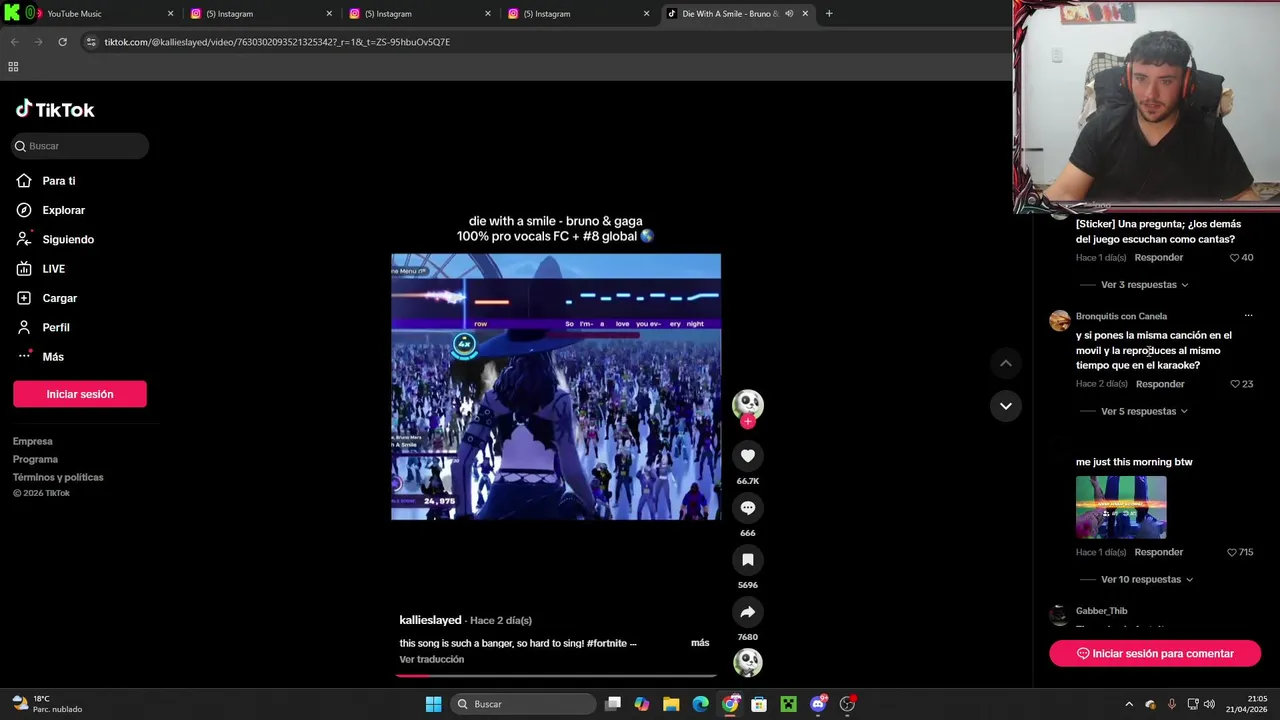Image resolution: width=1280 pixels, height=720 pixels.
Task: Open the apps grid in bookmarks bar
Action: click(x=13, y=67)
